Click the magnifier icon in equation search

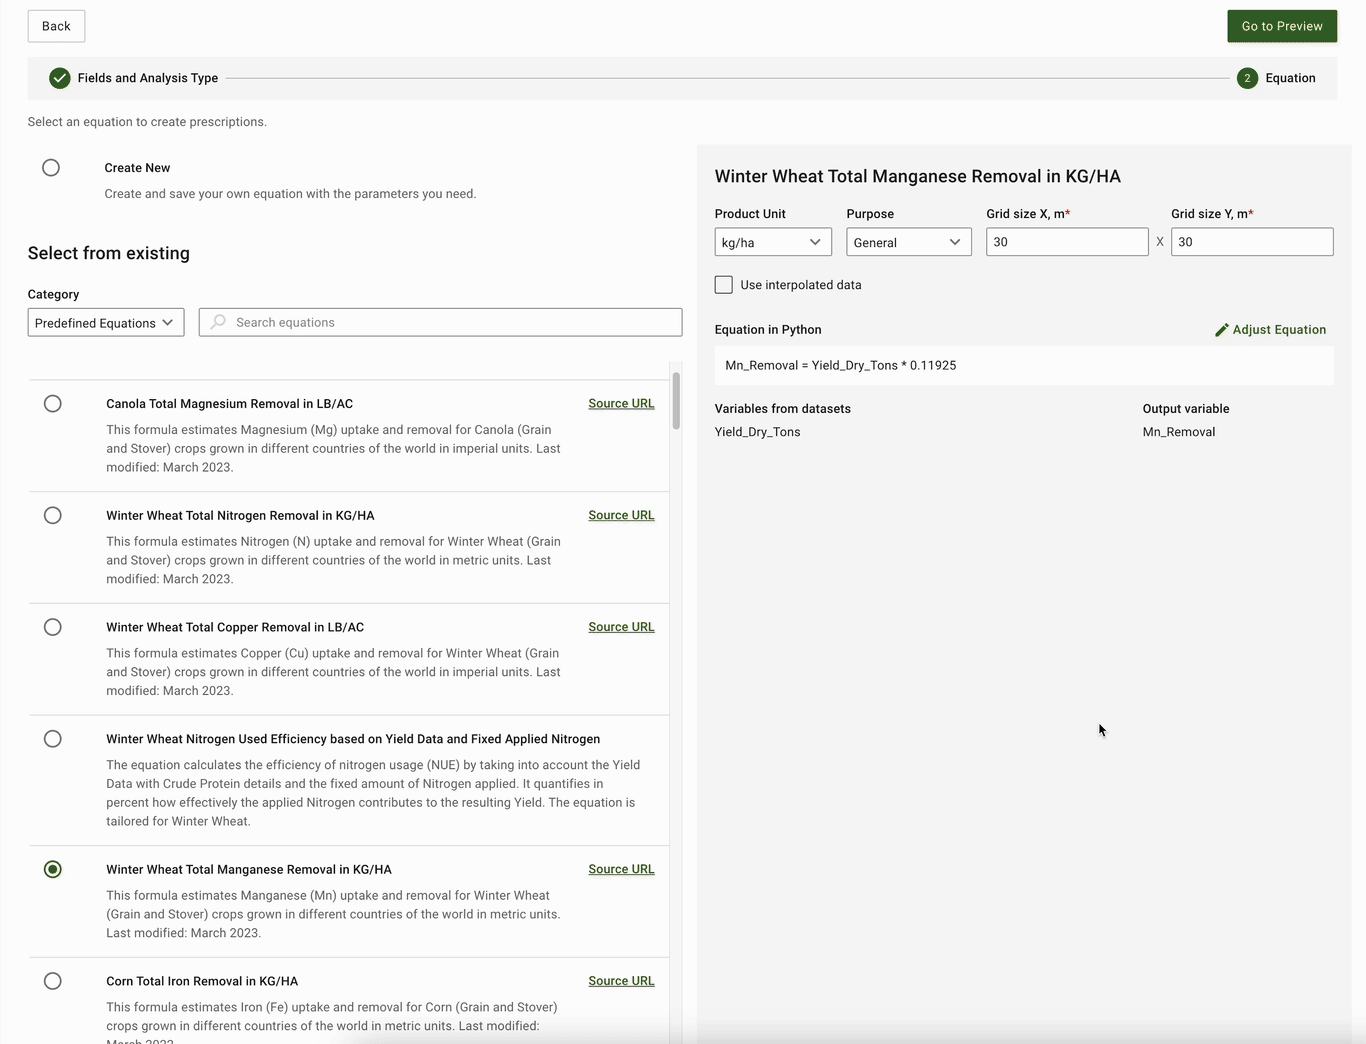218,322
